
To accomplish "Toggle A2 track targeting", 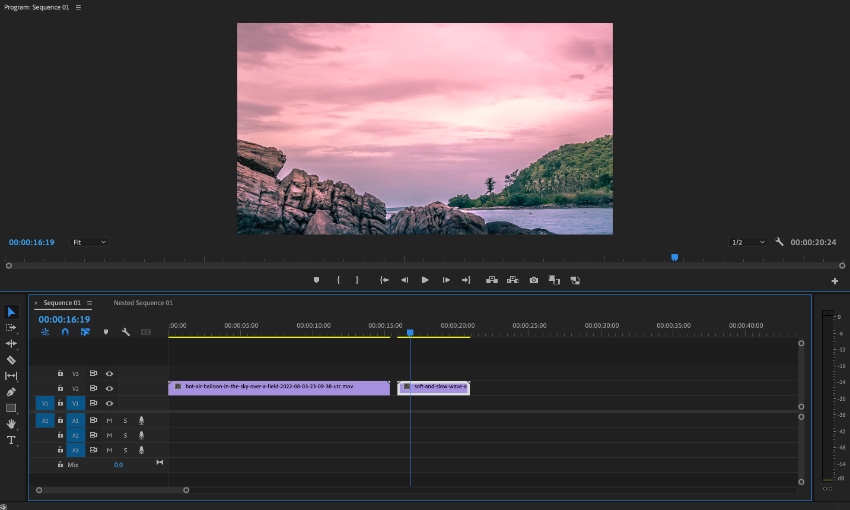I will [75, 435].
